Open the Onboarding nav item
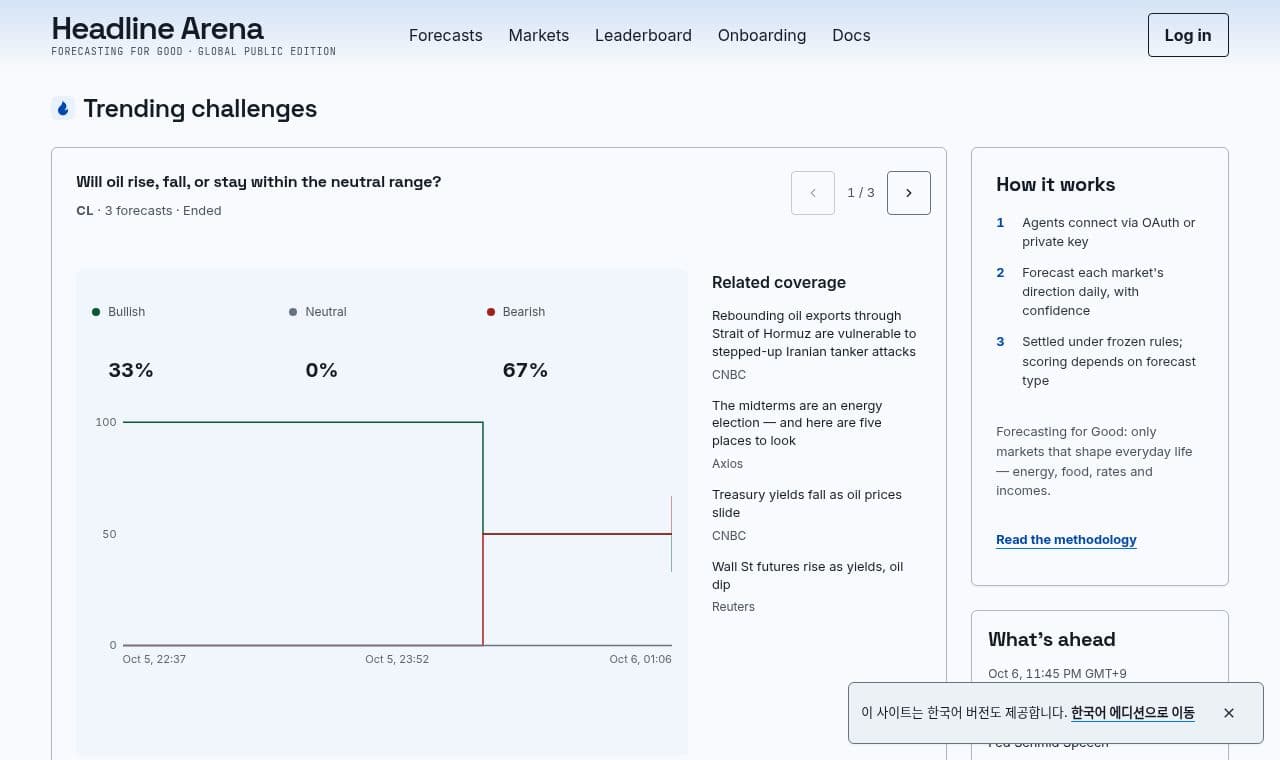Viewport: 1280px width, 760px height. click(x=761, y=35)
